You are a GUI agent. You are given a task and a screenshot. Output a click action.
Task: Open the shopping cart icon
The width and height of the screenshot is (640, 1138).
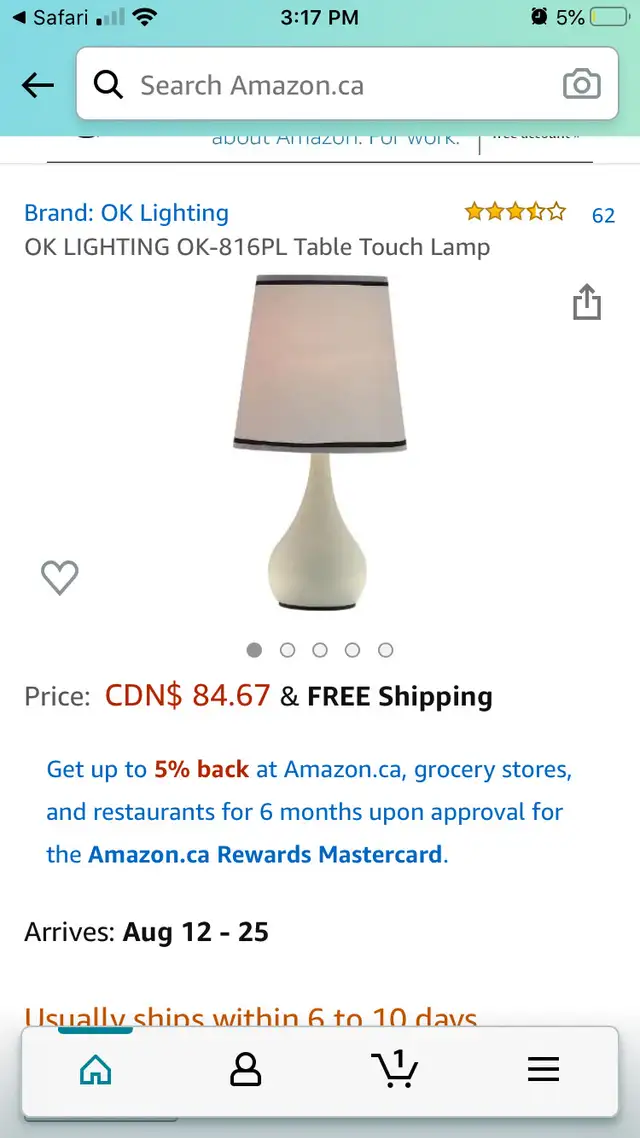pos(395,1068)
